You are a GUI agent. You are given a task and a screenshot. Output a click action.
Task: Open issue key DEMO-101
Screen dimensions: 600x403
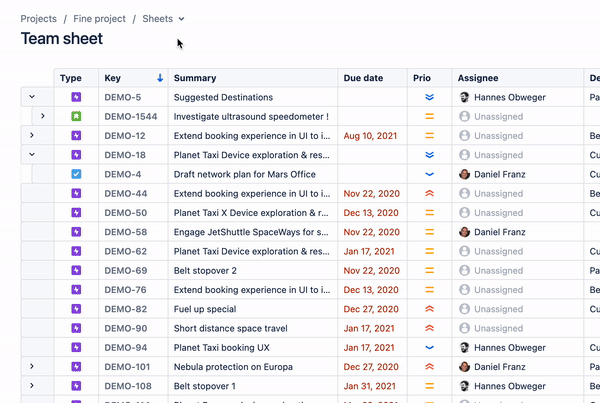[127, 367]
